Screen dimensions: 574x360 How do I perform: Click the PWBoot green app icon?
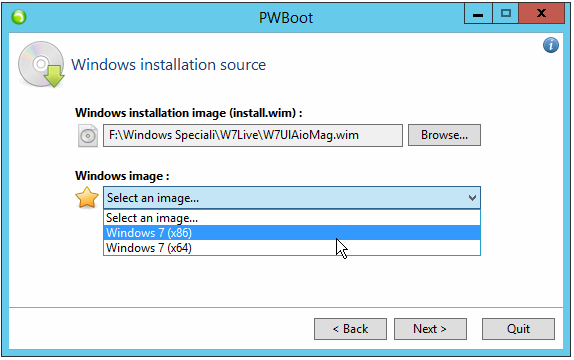click(19, 17)
